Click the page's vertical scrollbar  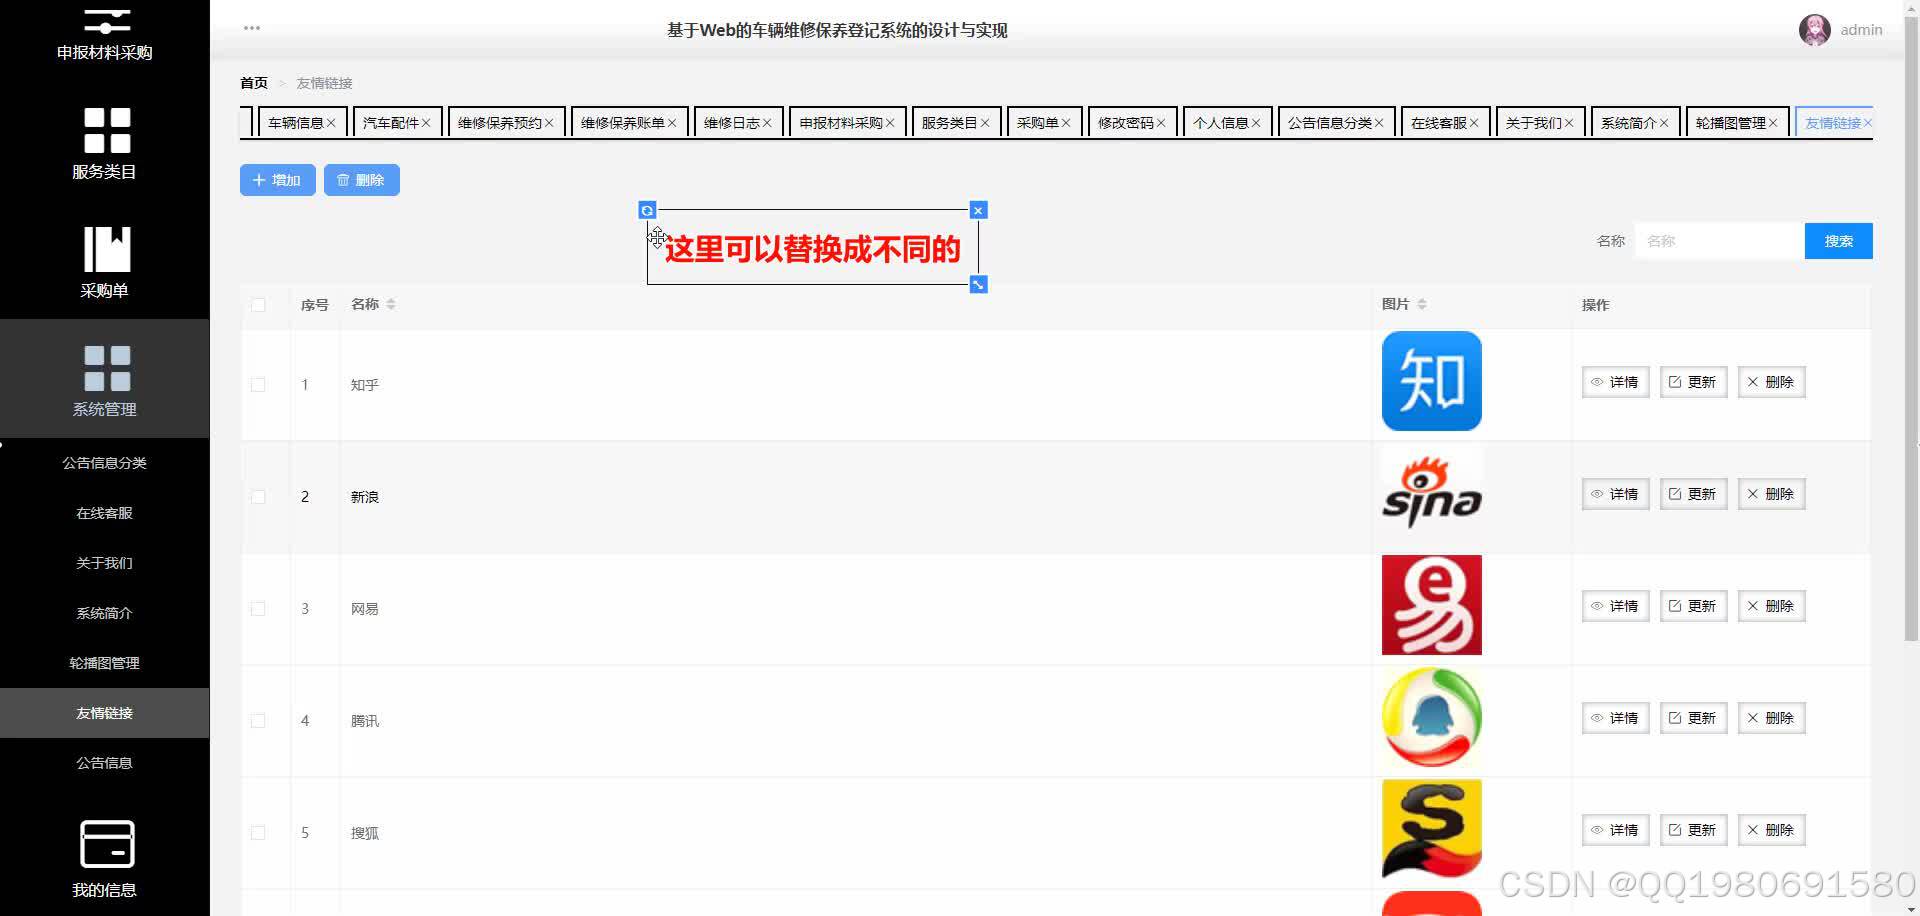[x=1911, y=330]
